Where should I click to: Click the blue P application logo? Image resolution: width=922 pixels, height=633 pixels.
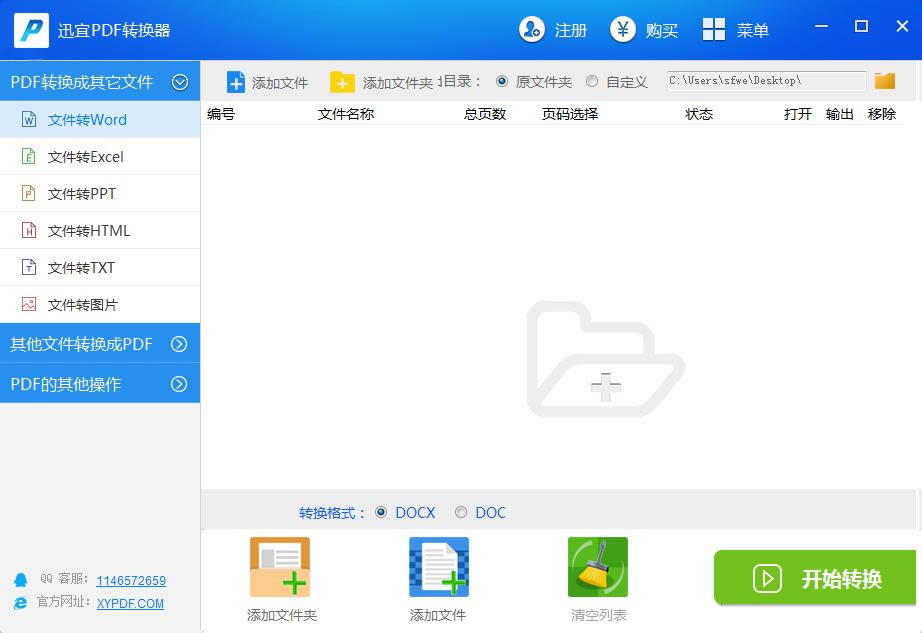point(31,30)
